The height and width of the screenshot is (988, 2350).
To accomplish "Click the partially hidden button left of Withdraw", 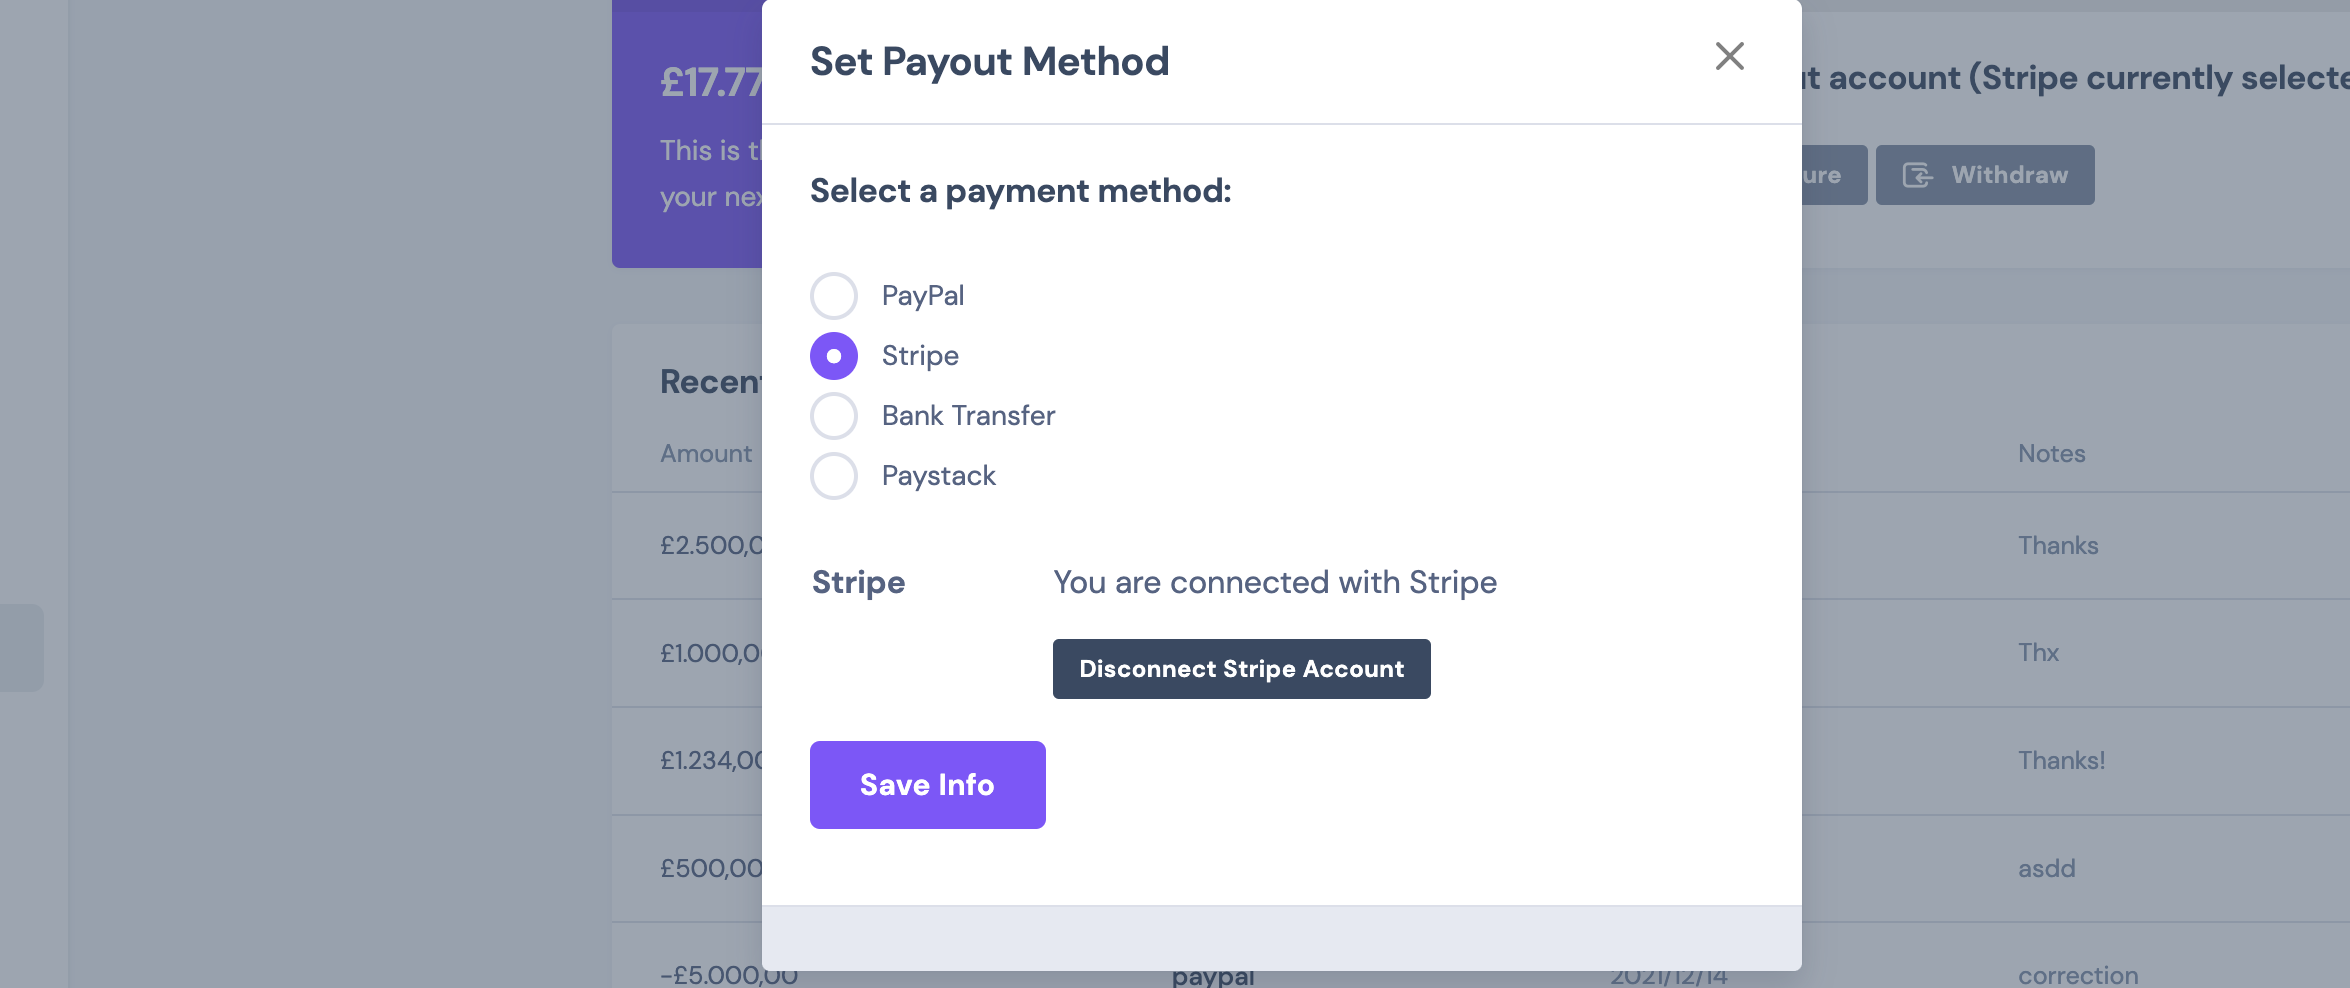I will click(1834, 175).
